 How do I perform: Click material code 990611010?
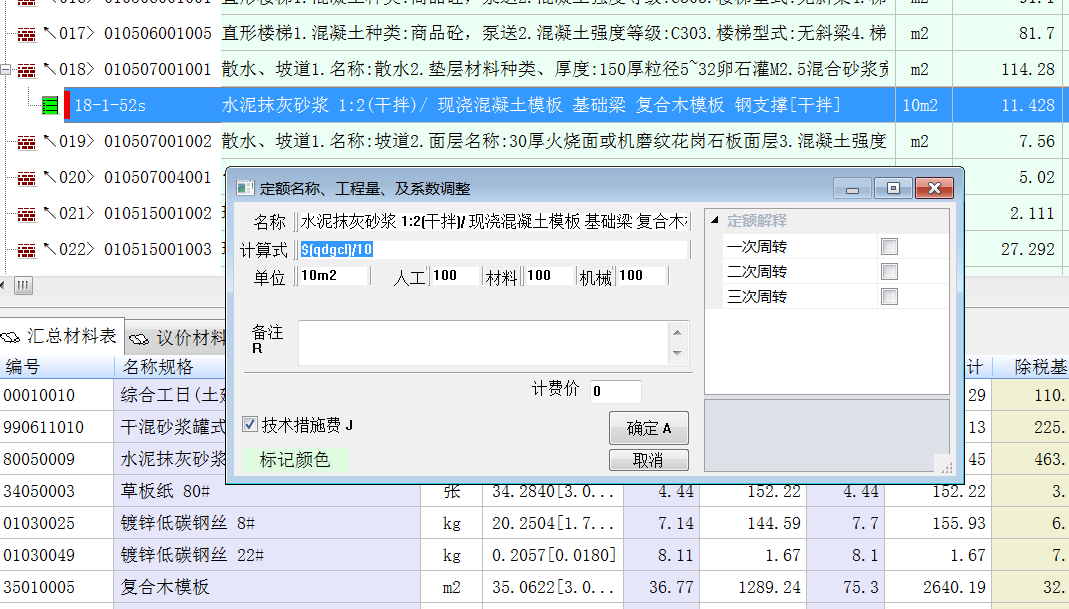[43, 428]
